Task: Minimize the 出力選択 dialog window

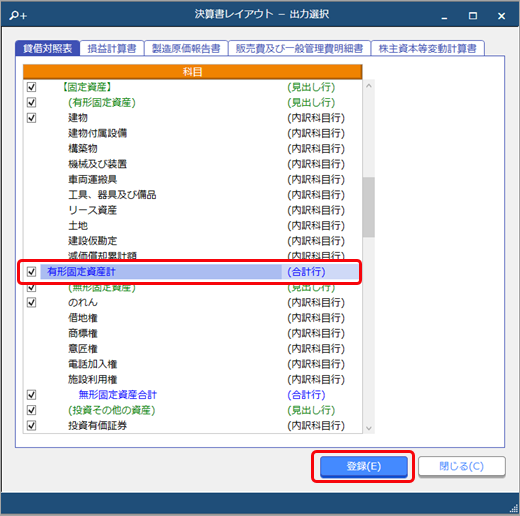Action: tap(444, 16)
